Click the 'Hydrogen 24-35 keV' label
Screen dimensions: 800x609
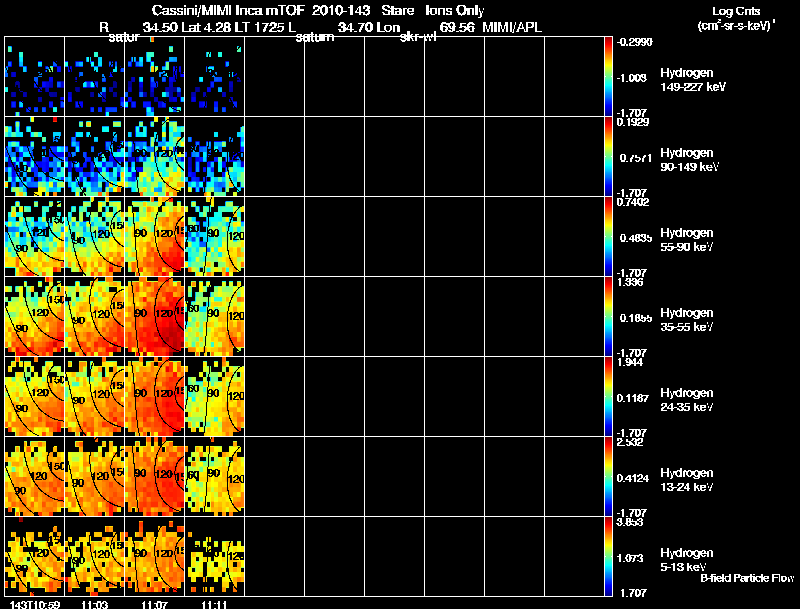coord(687,400)
